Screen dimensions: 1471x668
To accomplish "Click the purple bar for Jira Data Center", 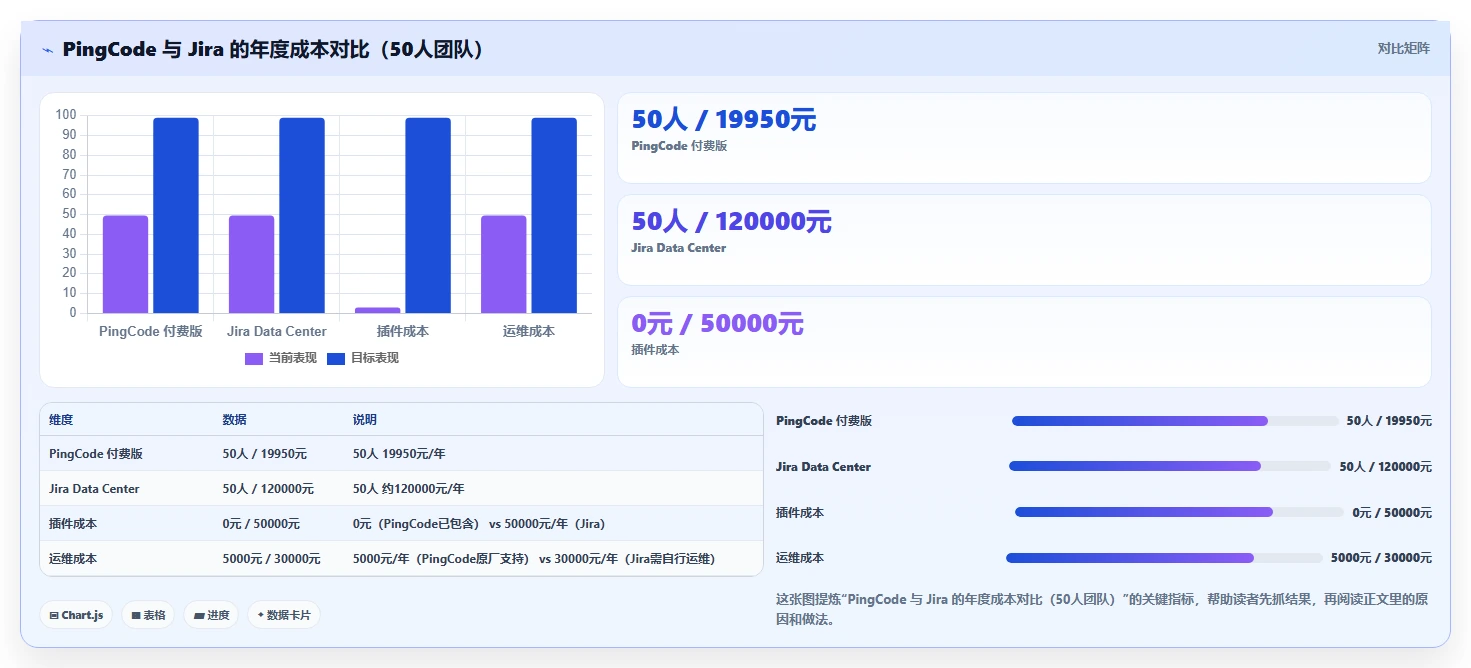I will coord(251,264).
